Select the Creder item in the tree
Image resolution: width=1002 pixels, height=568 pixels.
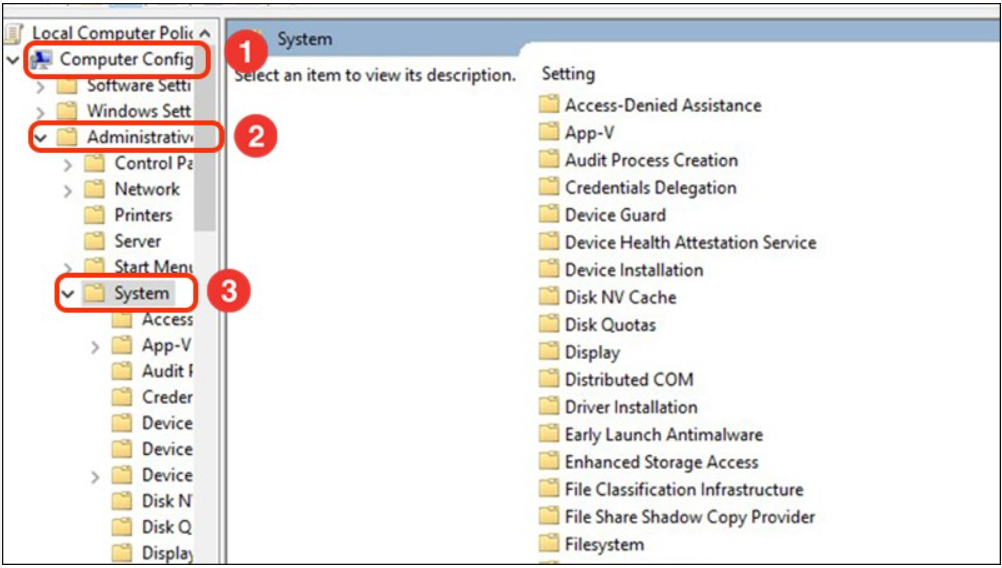(152, 397)
